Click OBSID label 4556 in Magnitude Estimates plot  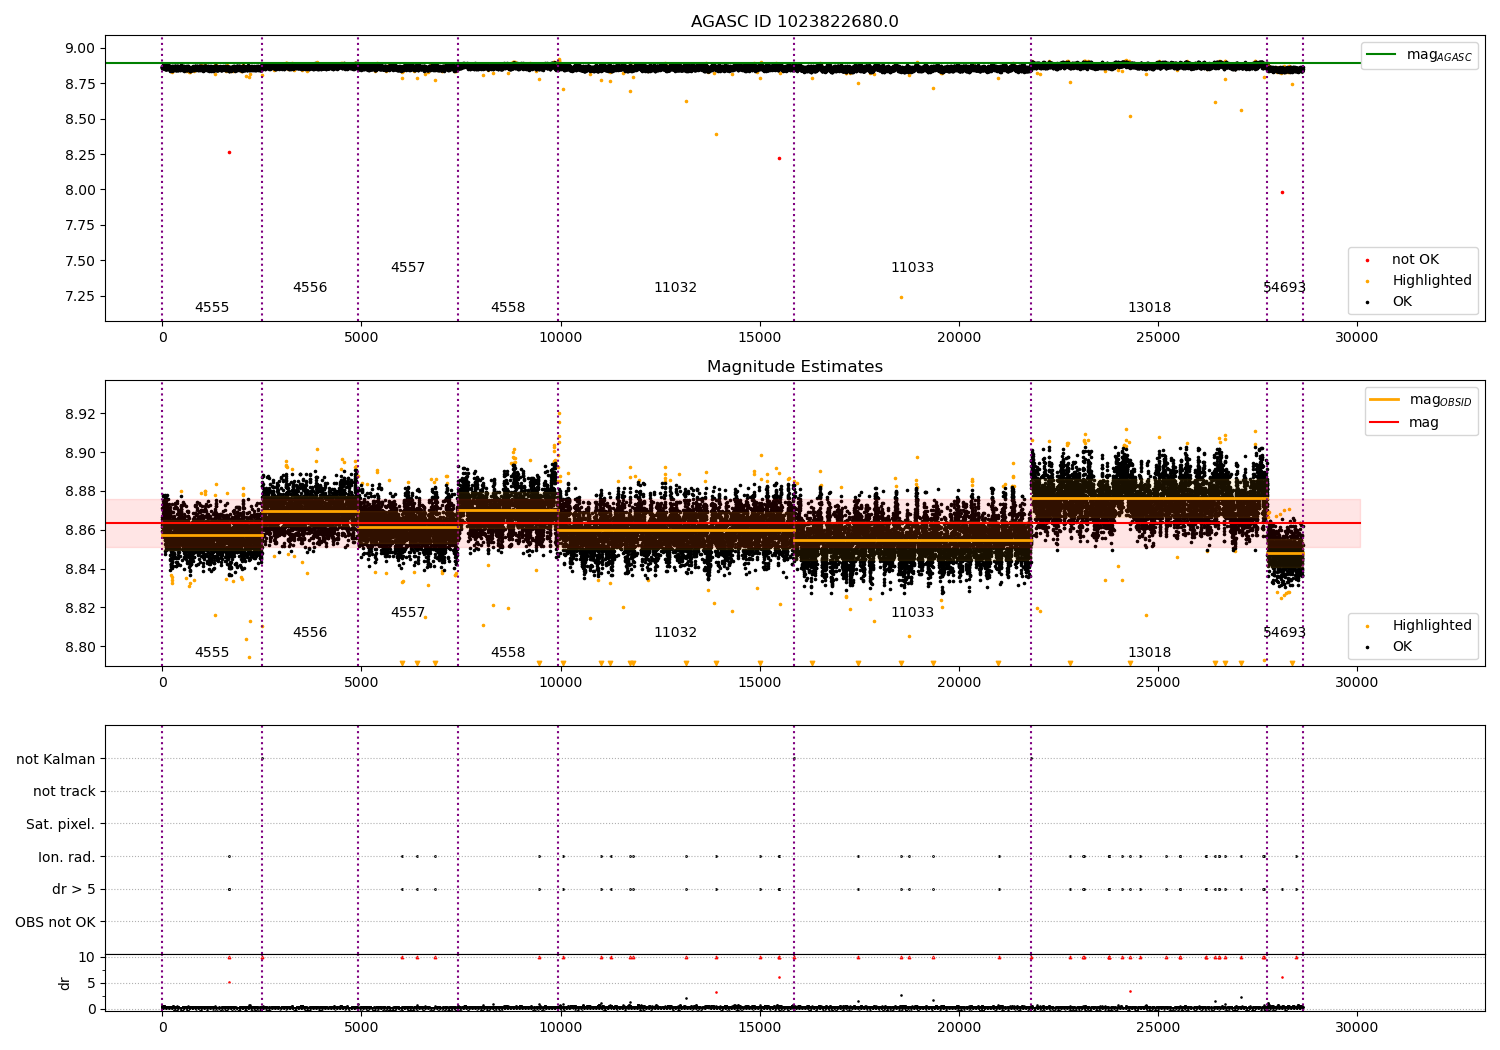click(310, 633)
